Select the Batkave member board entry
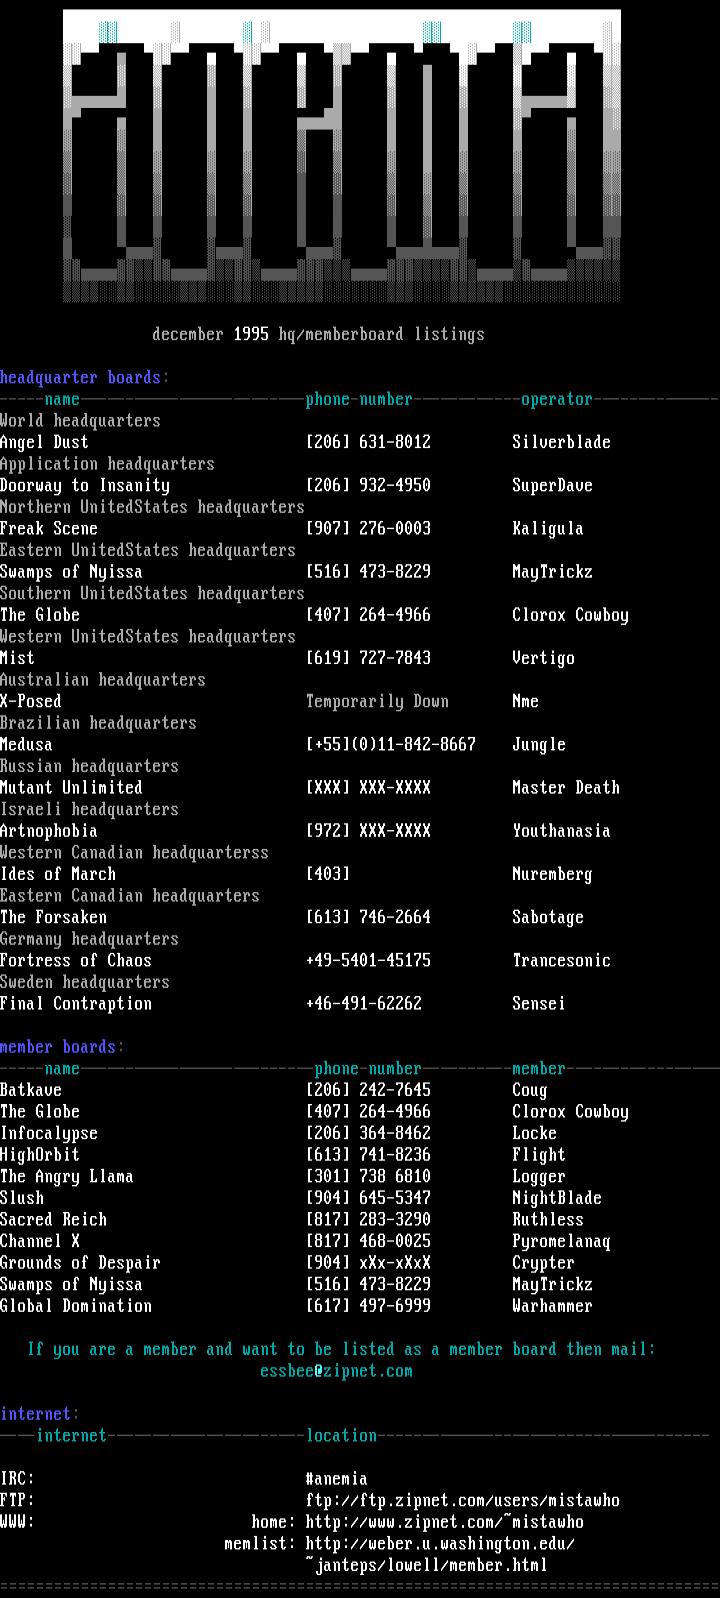This screenshot has height=1598, width=720. click(x=31, y=1090)
